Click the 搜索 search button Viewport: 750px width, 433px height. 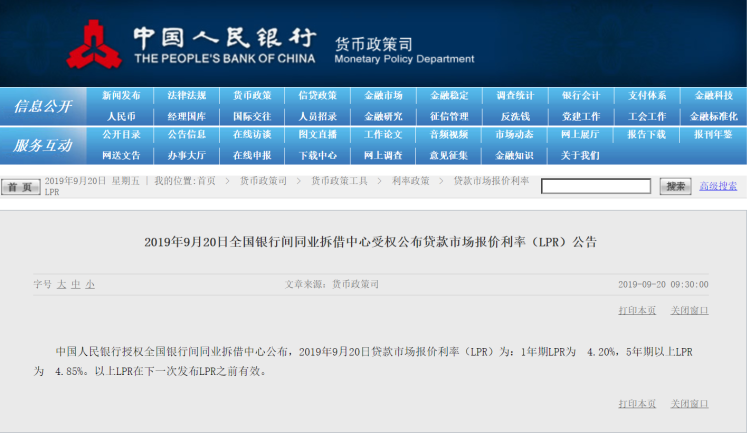675,186
